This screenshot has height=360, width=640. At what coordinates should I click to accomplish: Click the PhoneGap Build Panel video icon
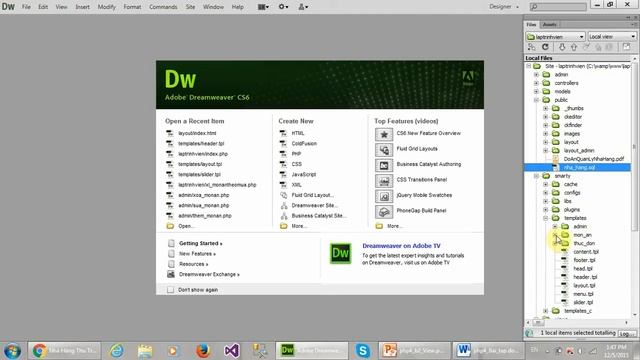[384, 212]
